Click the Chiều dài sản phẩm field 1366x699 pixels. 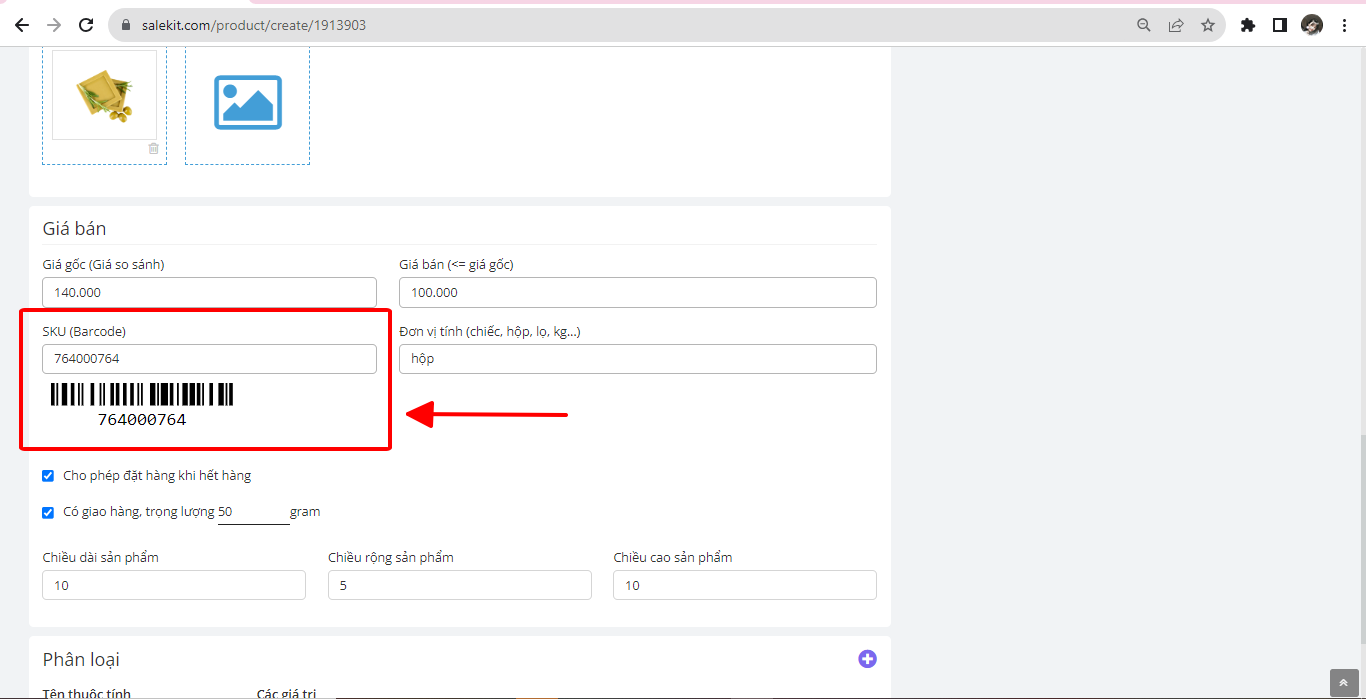174,585
